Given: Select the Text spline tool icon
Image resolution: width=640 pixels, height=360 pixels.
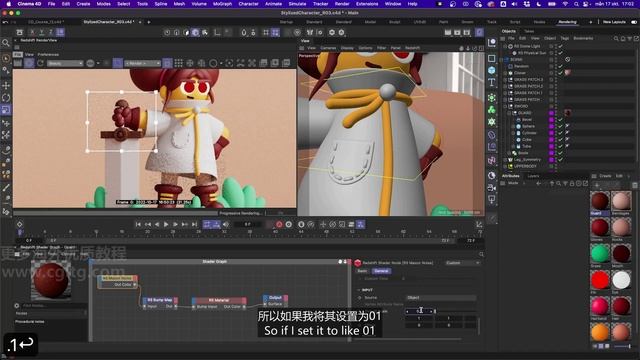Looking at the screenshot, I should pos(491,82).
